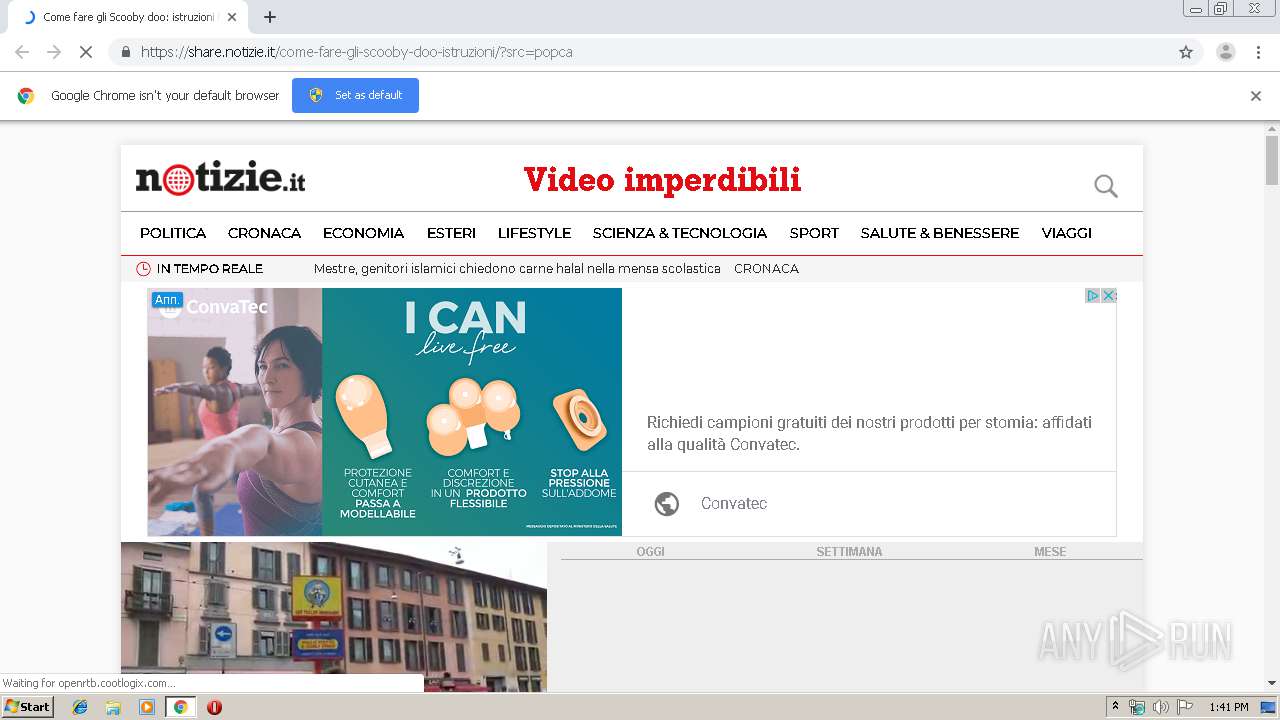Viewport: 1280px width, 720px height.
Task: Dismiss the default browser notification bar
Action: click(1256, 96)
